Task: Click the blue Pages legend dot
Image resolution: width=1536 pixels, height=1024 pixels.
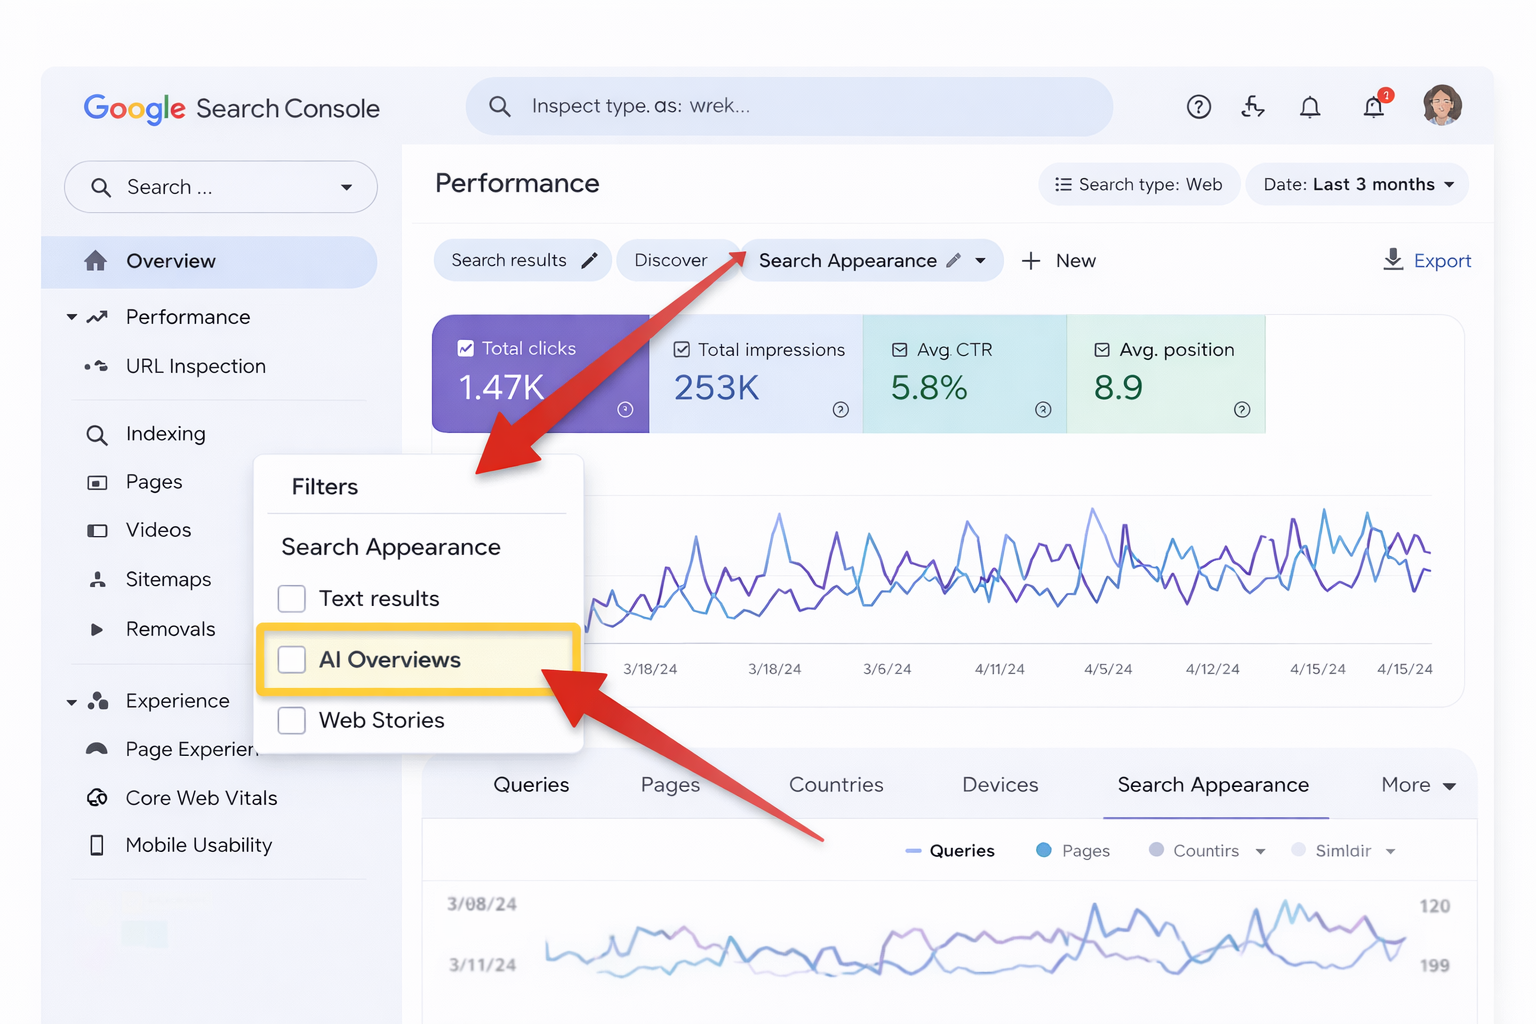Action: click(1044, 850)
